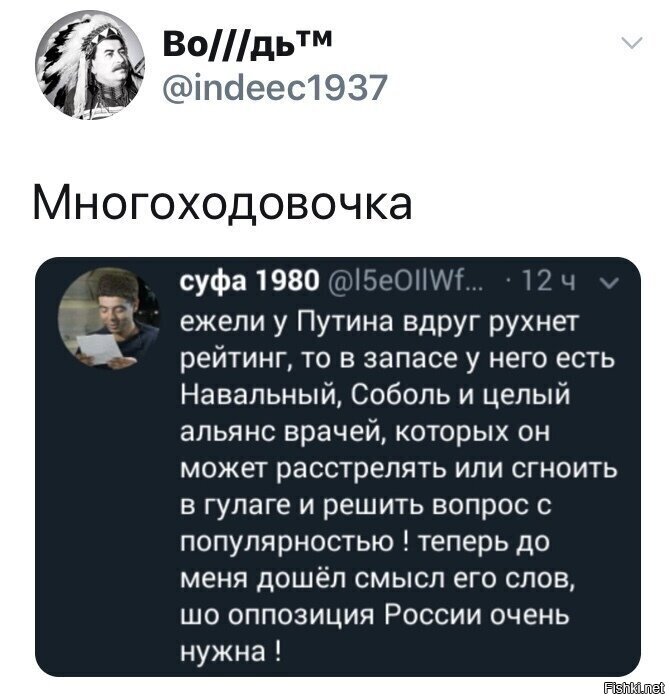
Task: Open the truncated @l5eOllWf... handle
Action: click(406, 282)
